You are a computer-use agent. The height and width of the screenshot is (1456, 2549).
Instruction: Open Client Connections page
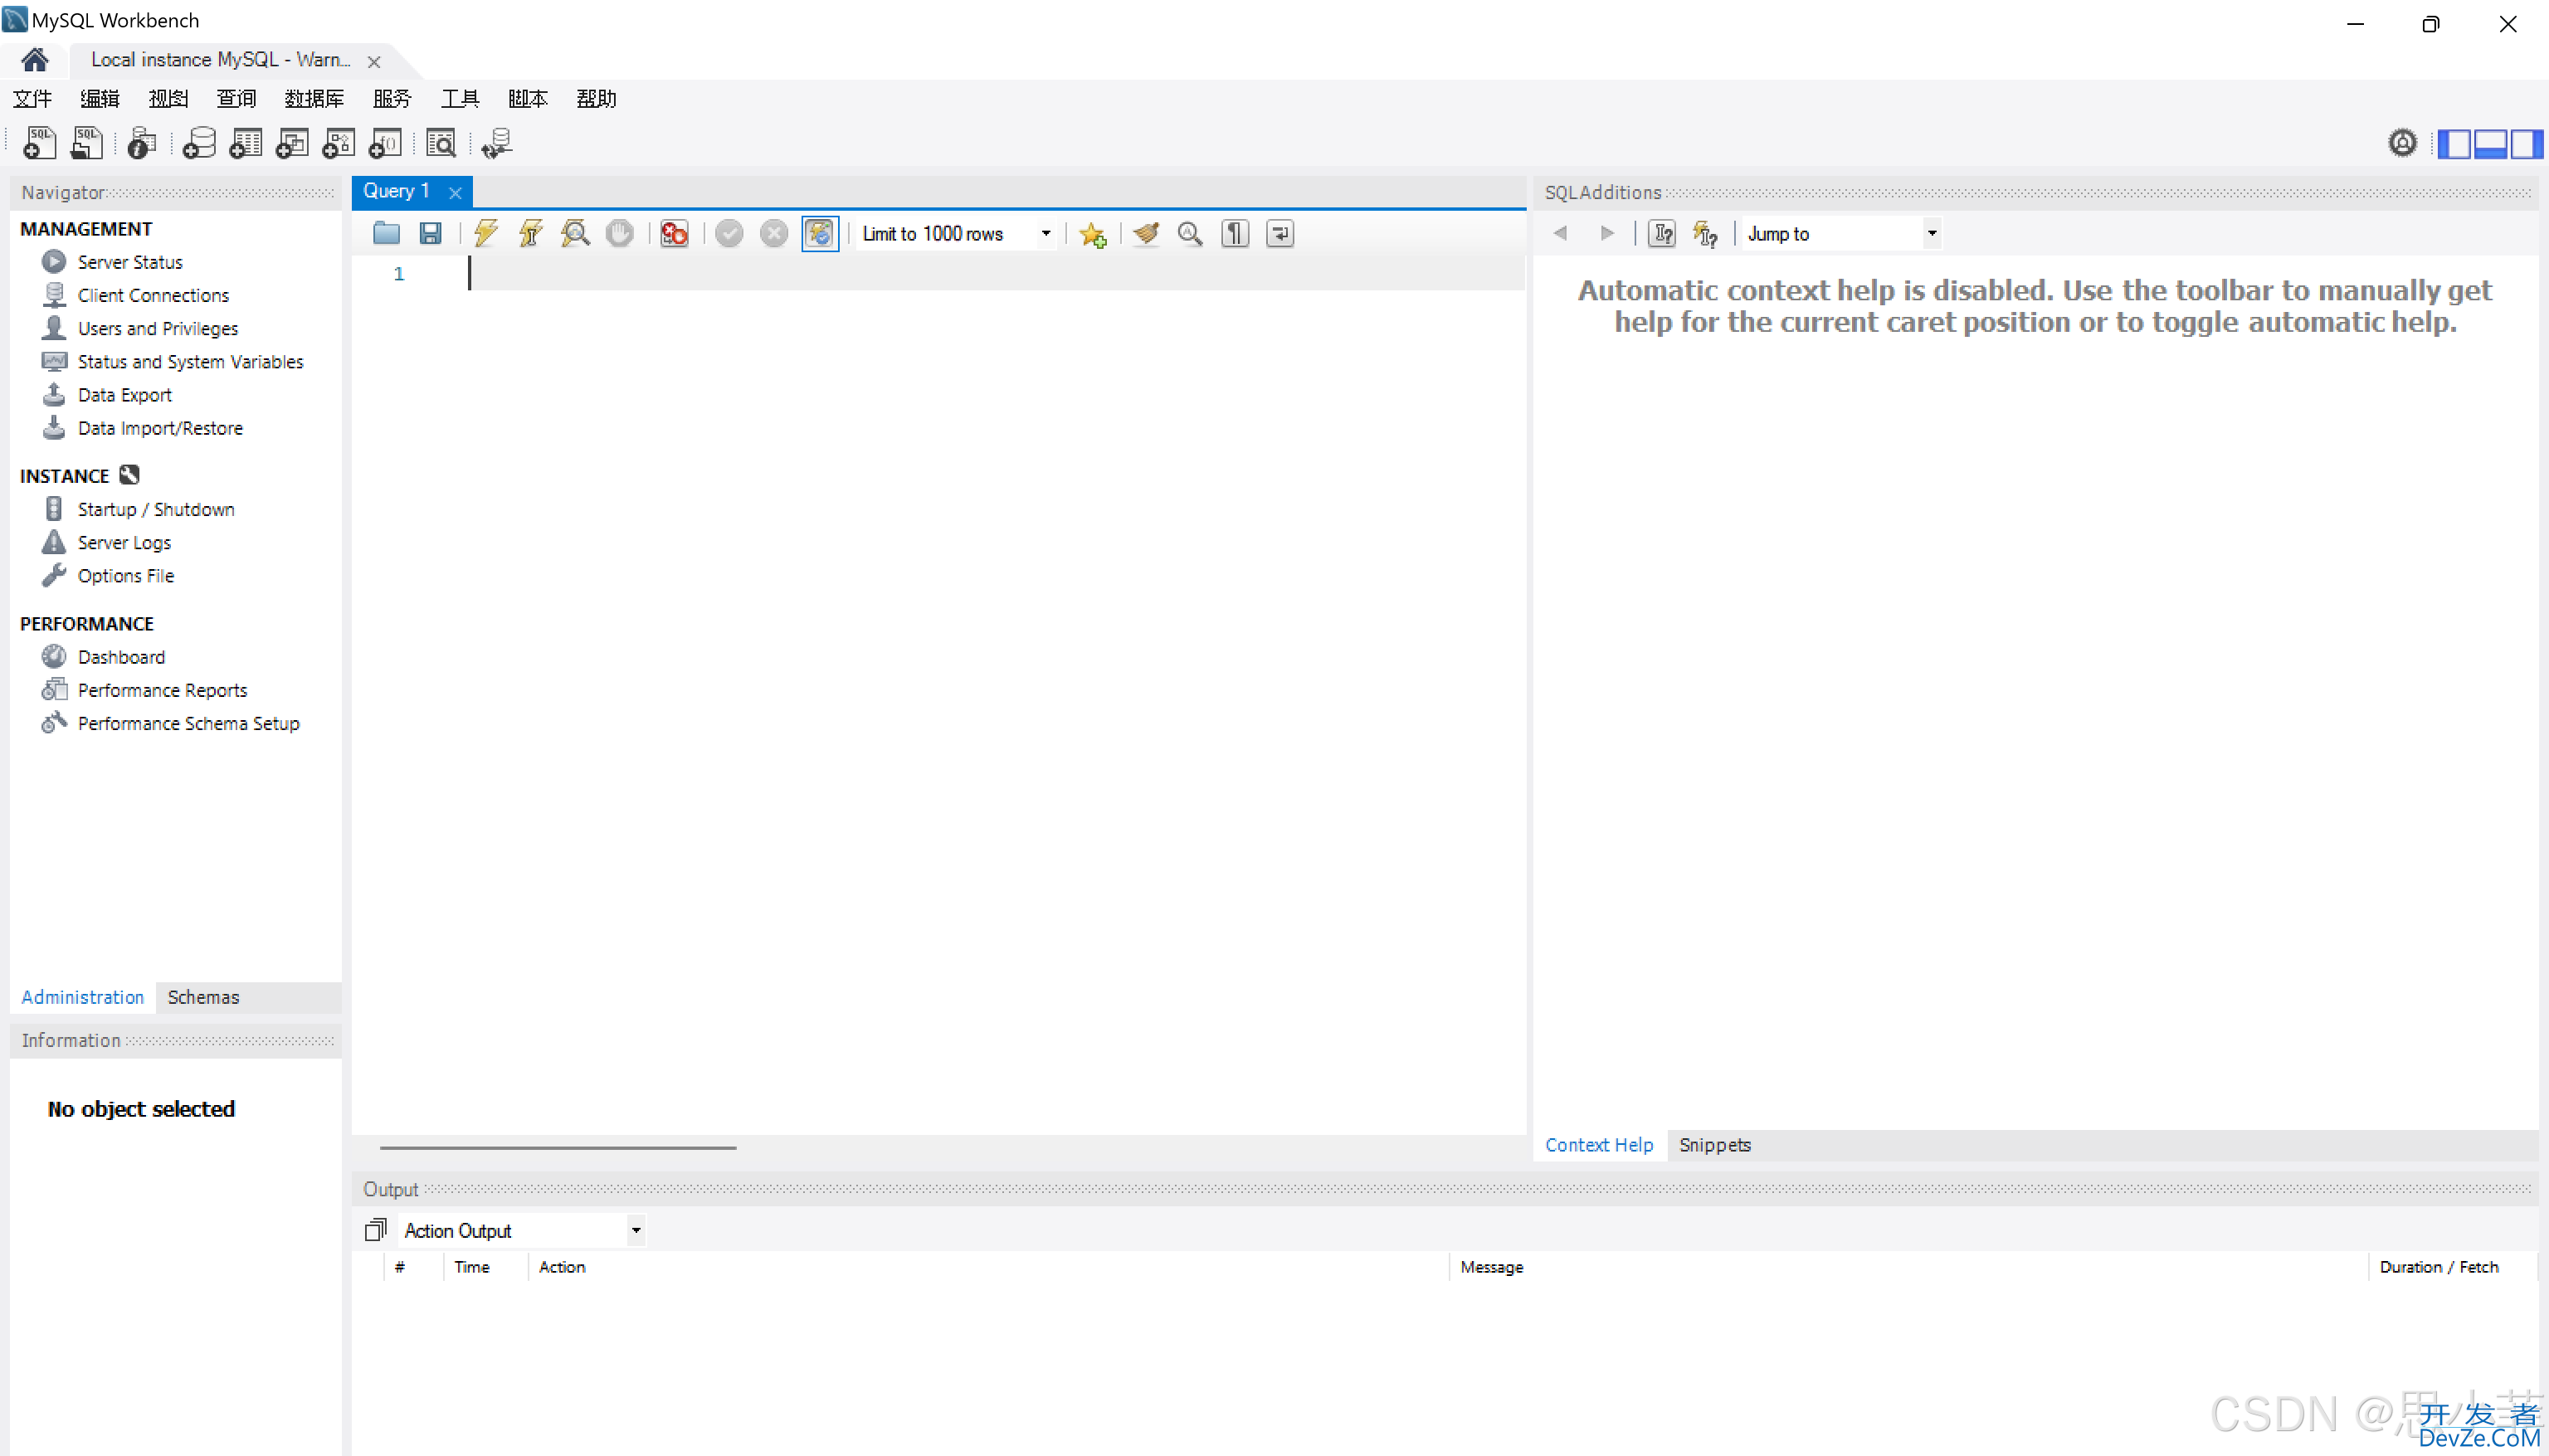[153, 295]
